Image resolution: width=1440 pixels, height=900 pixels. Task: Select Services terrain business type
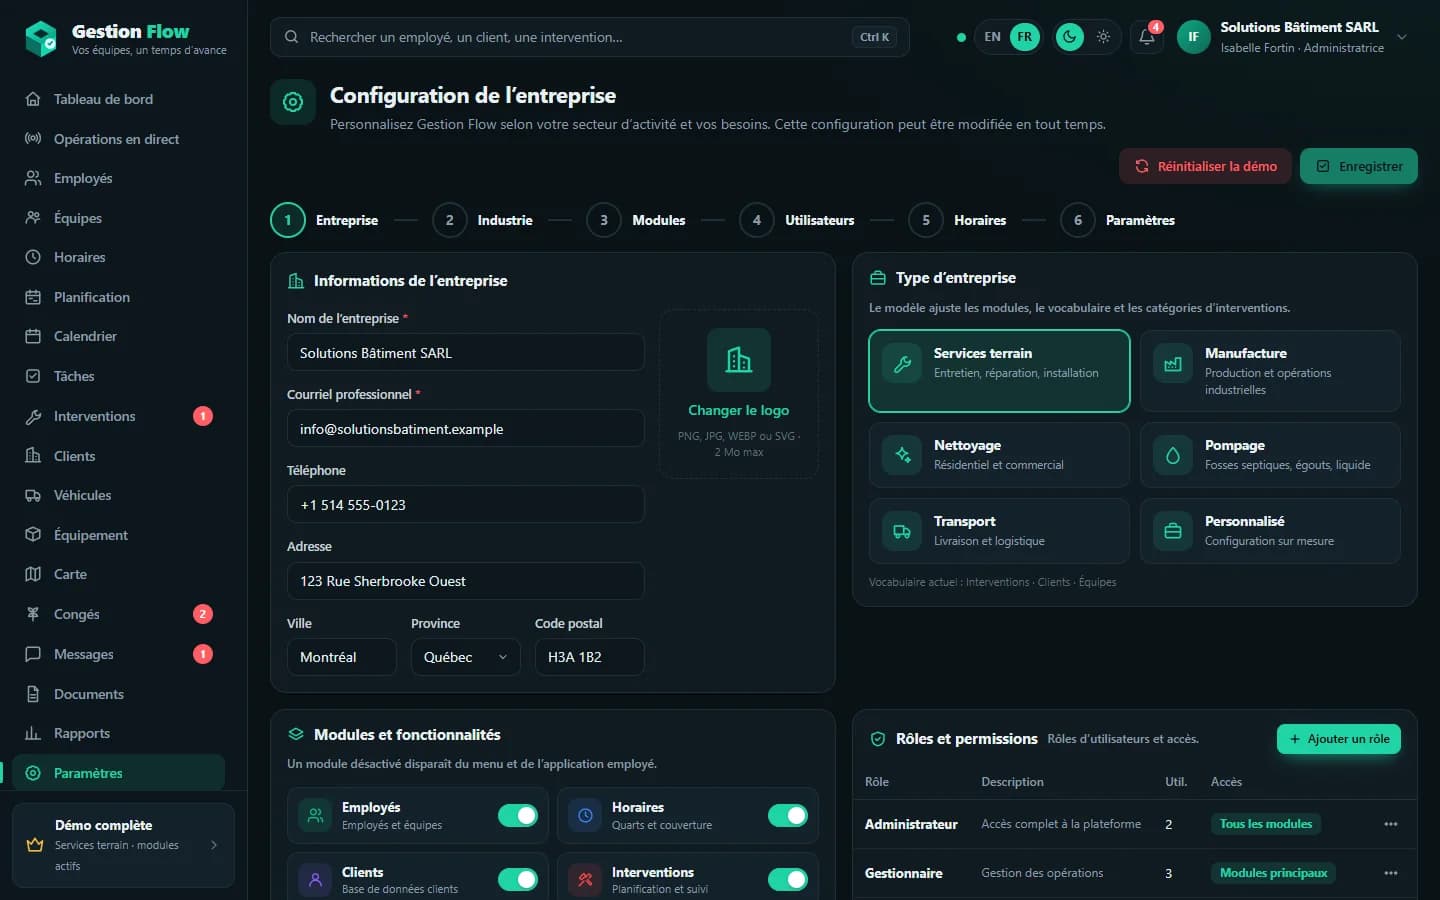point(999,371)
